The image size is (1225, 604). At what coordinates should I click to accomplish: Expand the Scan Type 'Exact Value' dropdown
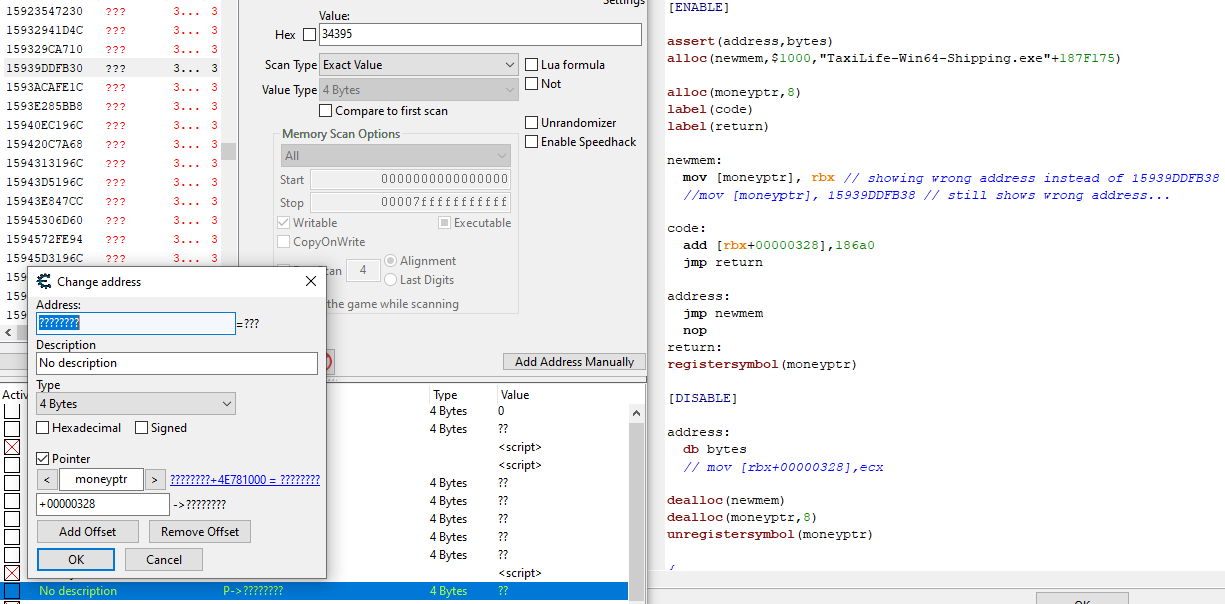(x=418, y=65)
